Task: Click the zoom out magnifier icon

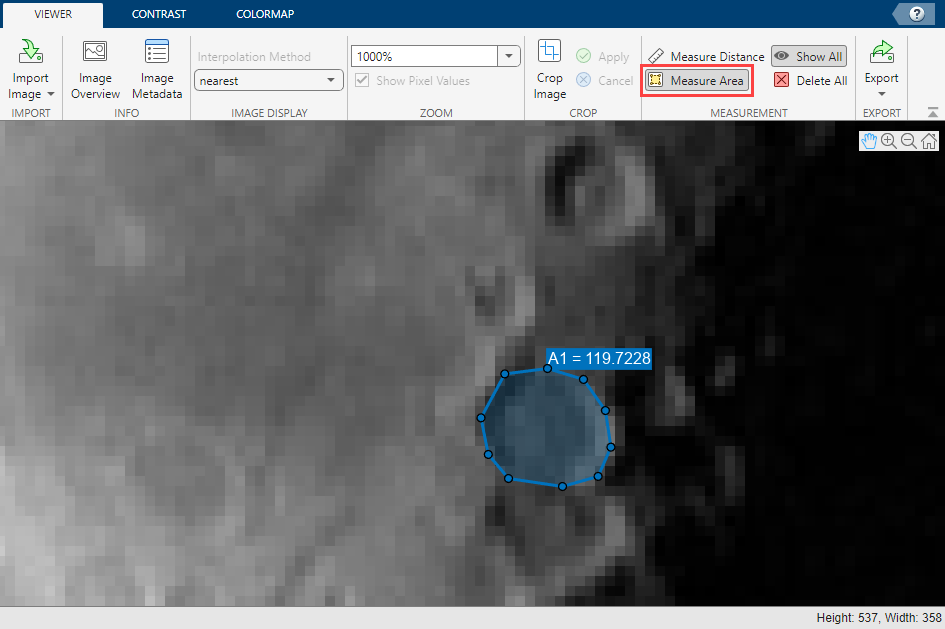Action: [908, 141]
